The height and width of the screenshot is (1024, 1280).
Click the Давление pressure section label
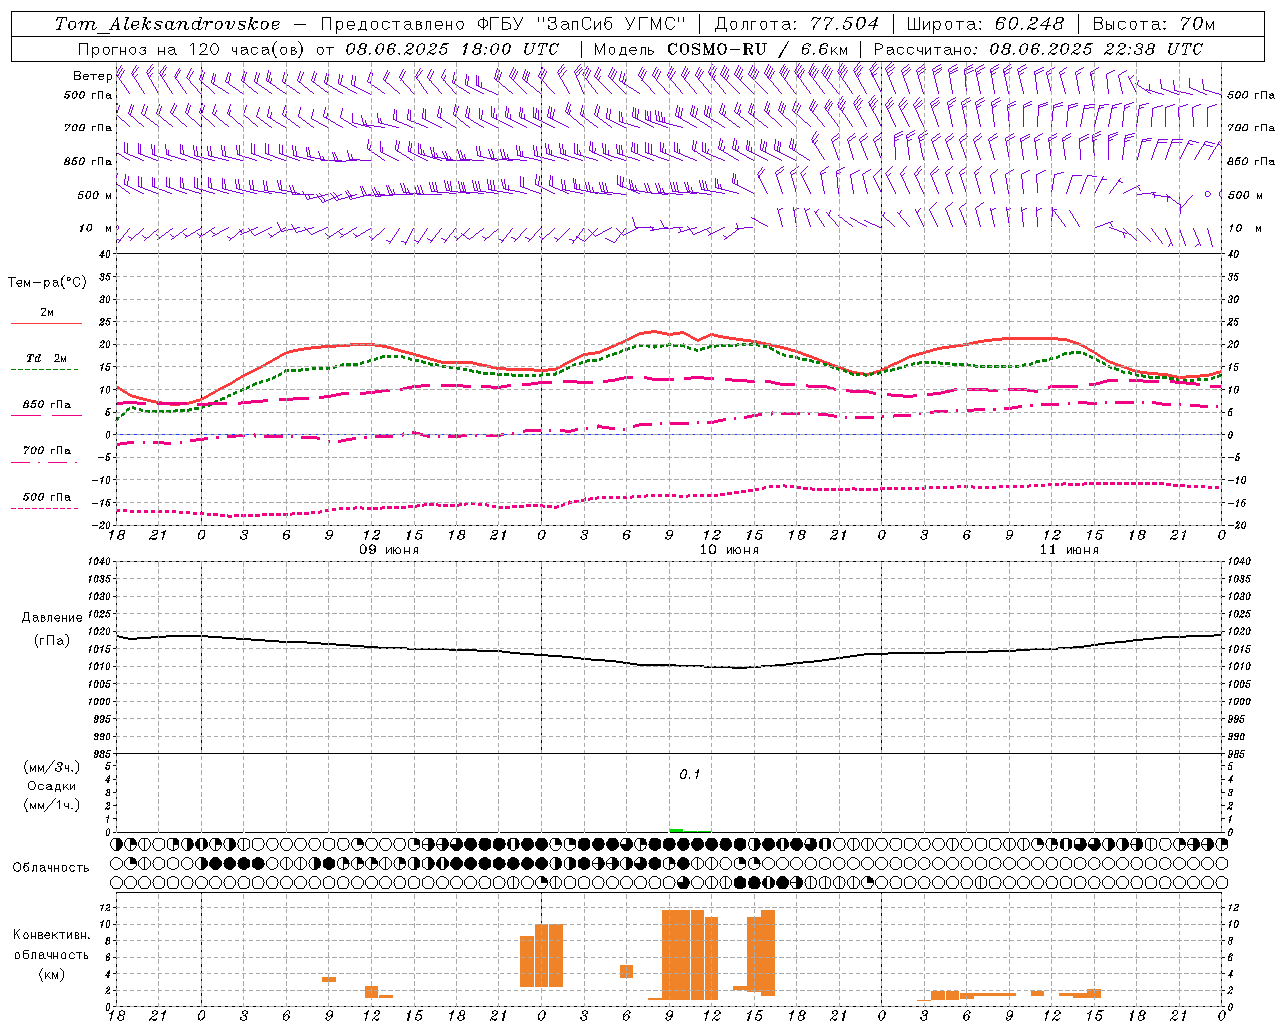click(x=52, y=618)
